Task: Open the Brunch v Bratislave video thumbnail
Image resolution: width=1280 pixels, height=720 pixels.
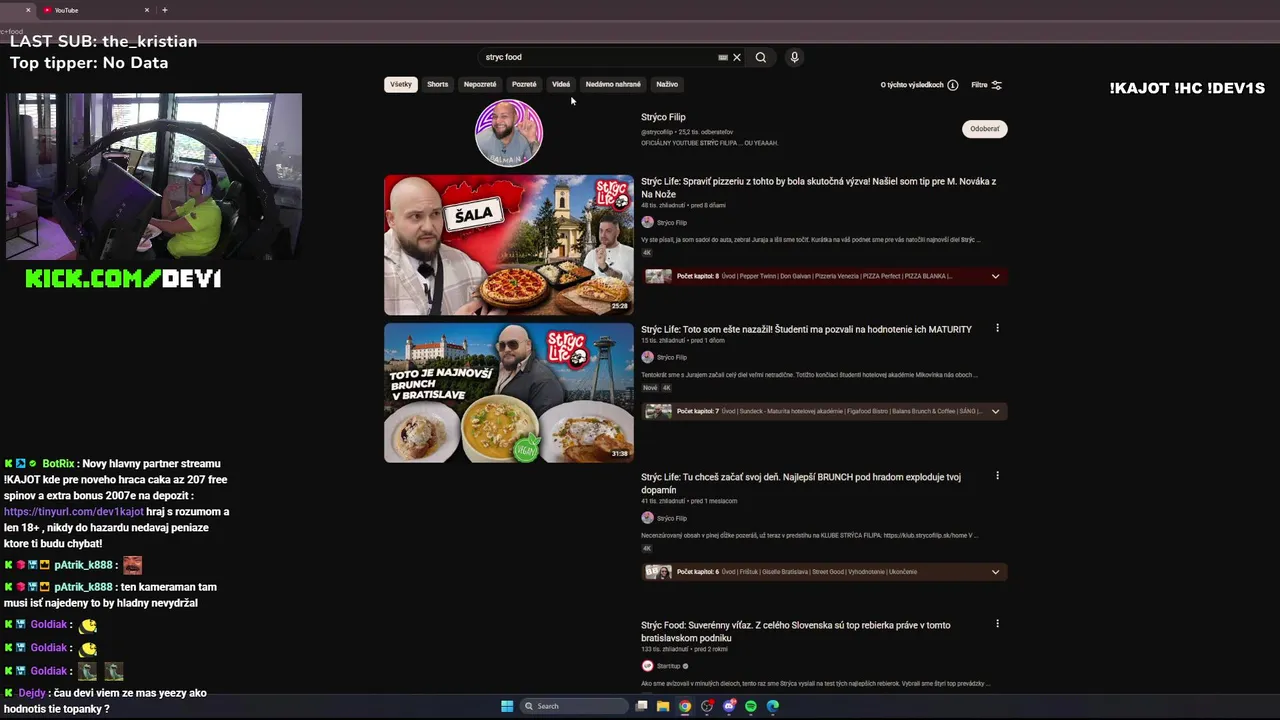Action: pyautogui.click(x=509, y=392)
